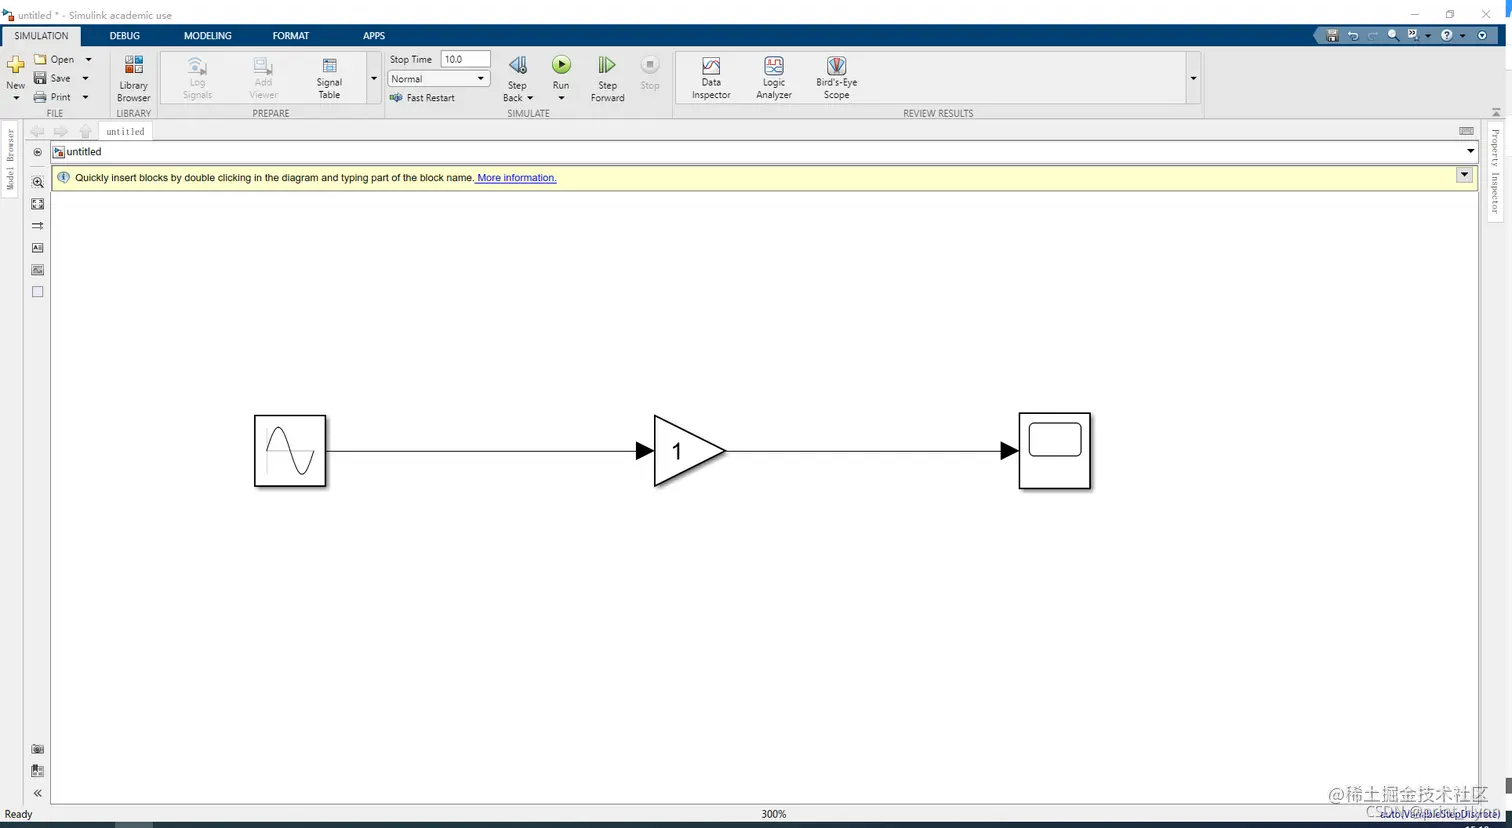Click the 300% zoom level status
Viewport: 1512px width, 828px height.
tap(774, 814)
